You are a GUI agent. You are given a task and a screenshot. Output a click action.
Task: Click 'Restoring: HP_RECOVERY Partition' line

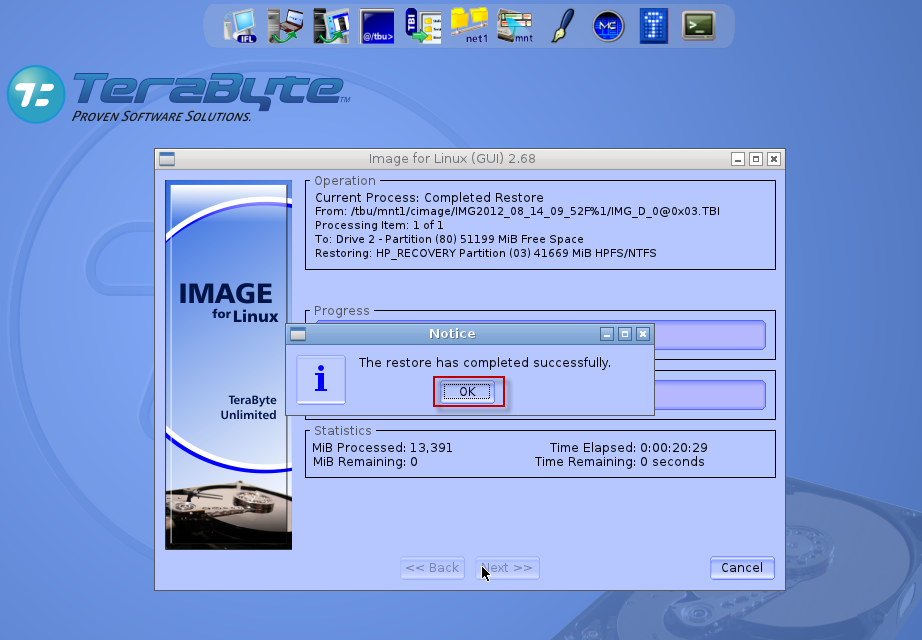coord(486,254)
